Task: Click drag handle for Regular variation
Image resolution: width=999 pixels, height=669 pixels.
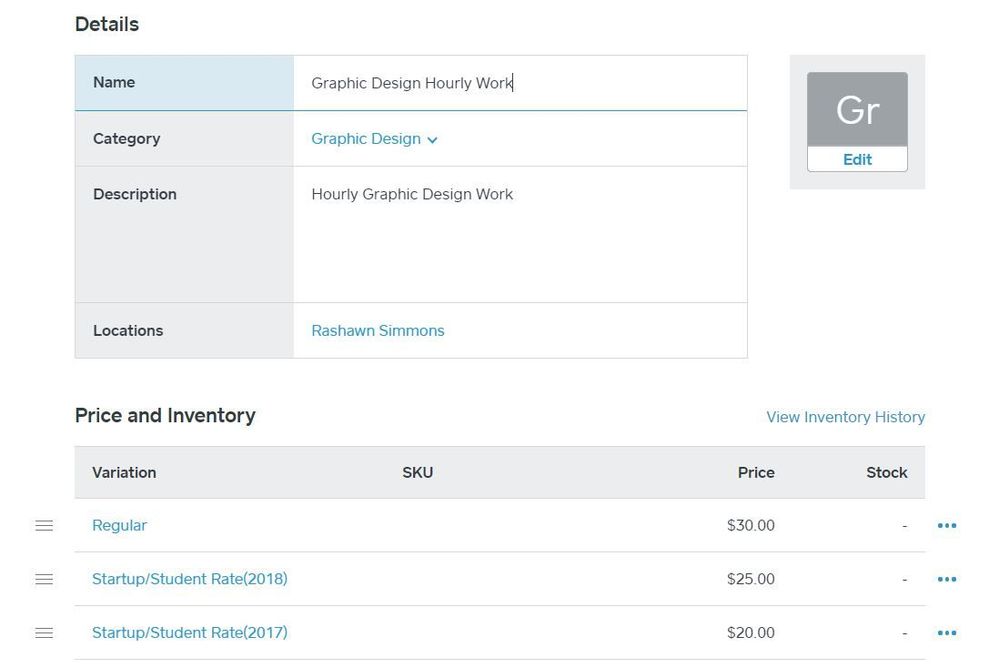Action: tap(44, 525)
